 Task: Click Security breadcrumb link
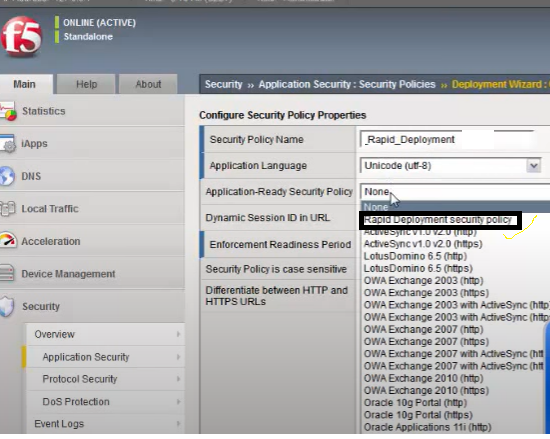(x=223, y=84)
